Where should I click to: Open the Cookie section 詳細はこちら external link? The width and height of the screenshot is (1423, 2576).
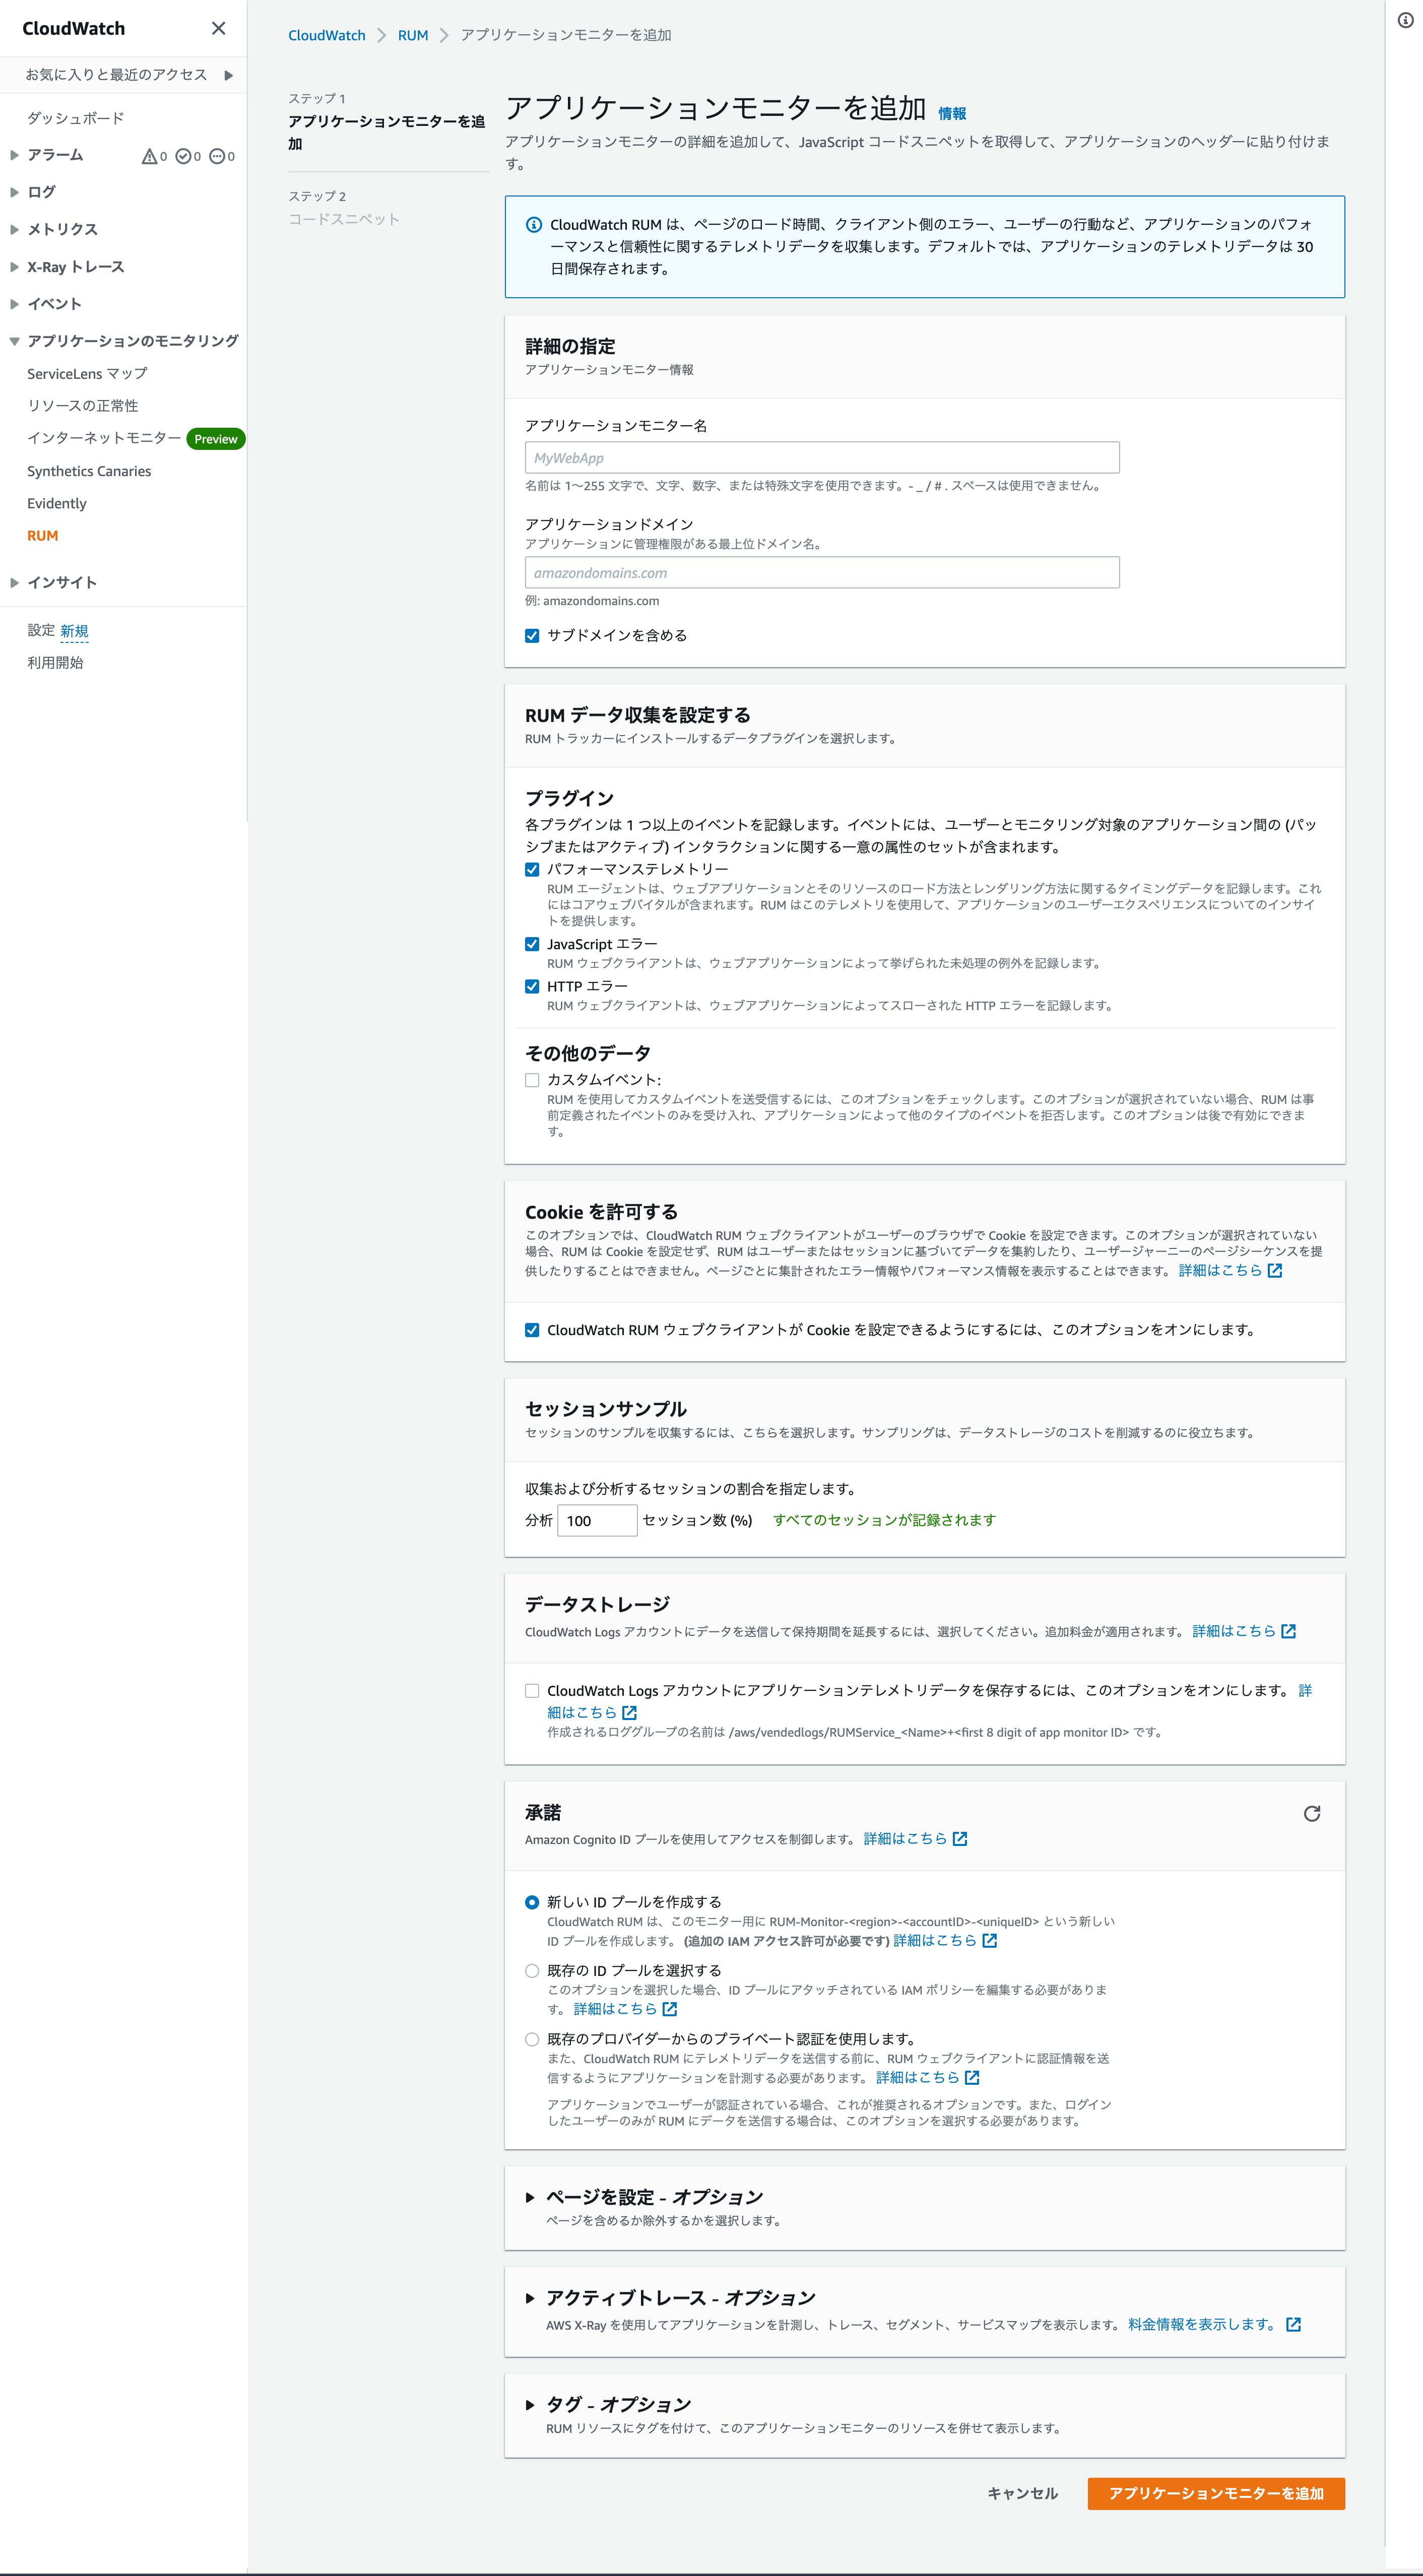click(x=1230, y=1270)
